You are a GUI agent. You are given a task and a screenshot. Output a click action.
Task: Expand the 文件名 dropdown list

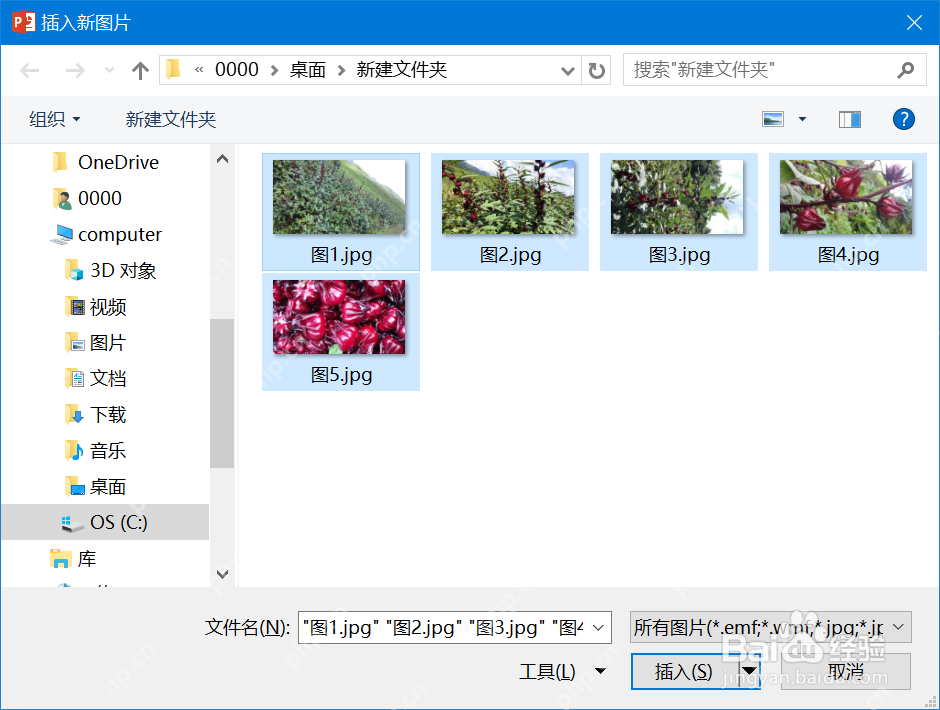tap(598, 627)
